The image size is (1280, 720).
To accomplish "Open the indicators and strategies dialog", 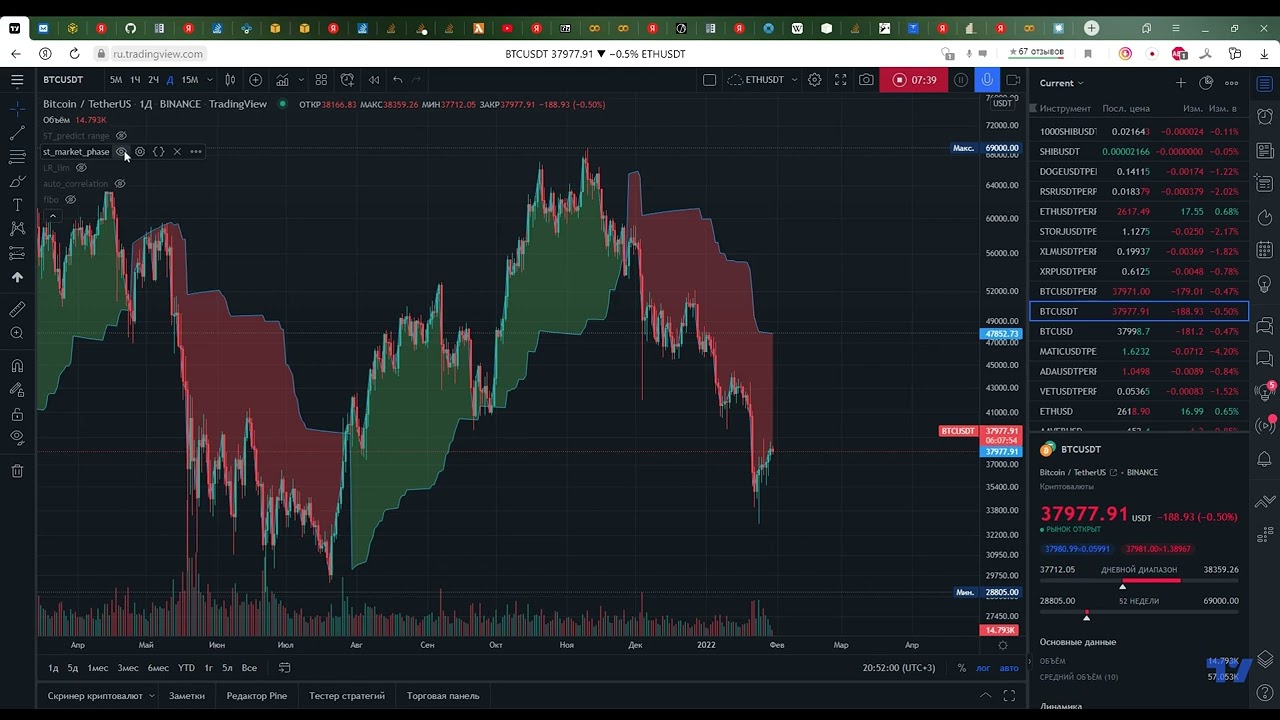I will click(x=283, y=80).
